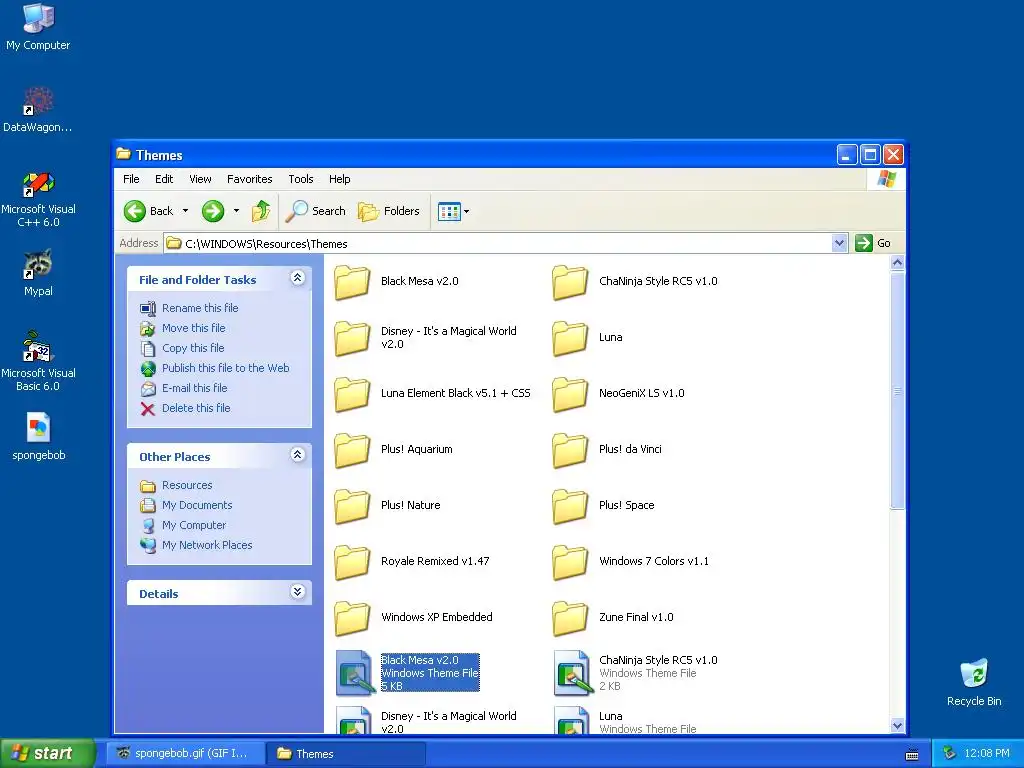Go to Resources in Other Places

point(187,485)
